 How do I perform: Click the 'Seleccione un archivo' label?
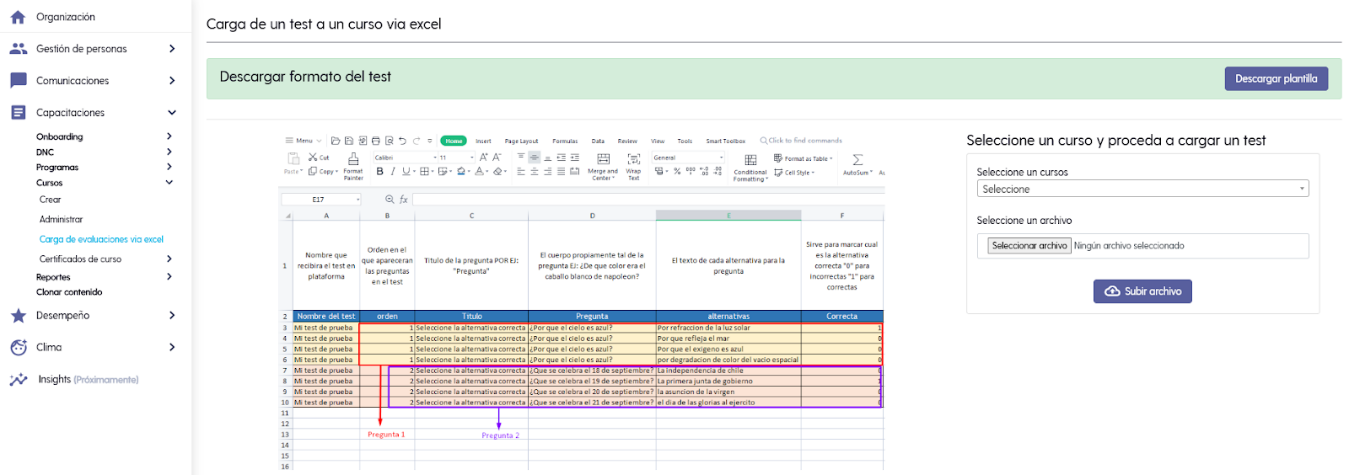coord(1024,220)
